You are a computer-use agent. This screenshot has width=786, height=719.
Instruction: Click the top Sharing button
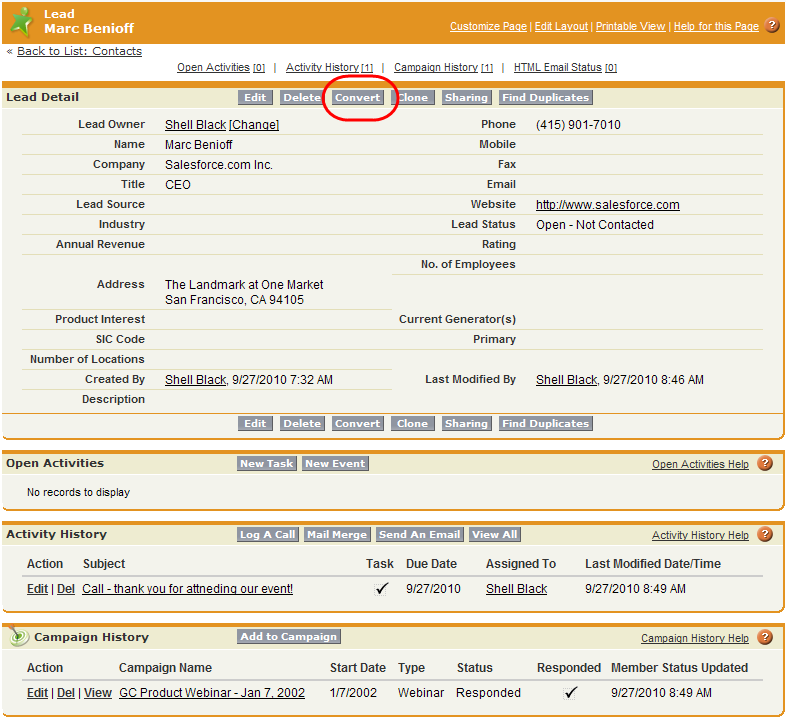click(x=466, y=97)
